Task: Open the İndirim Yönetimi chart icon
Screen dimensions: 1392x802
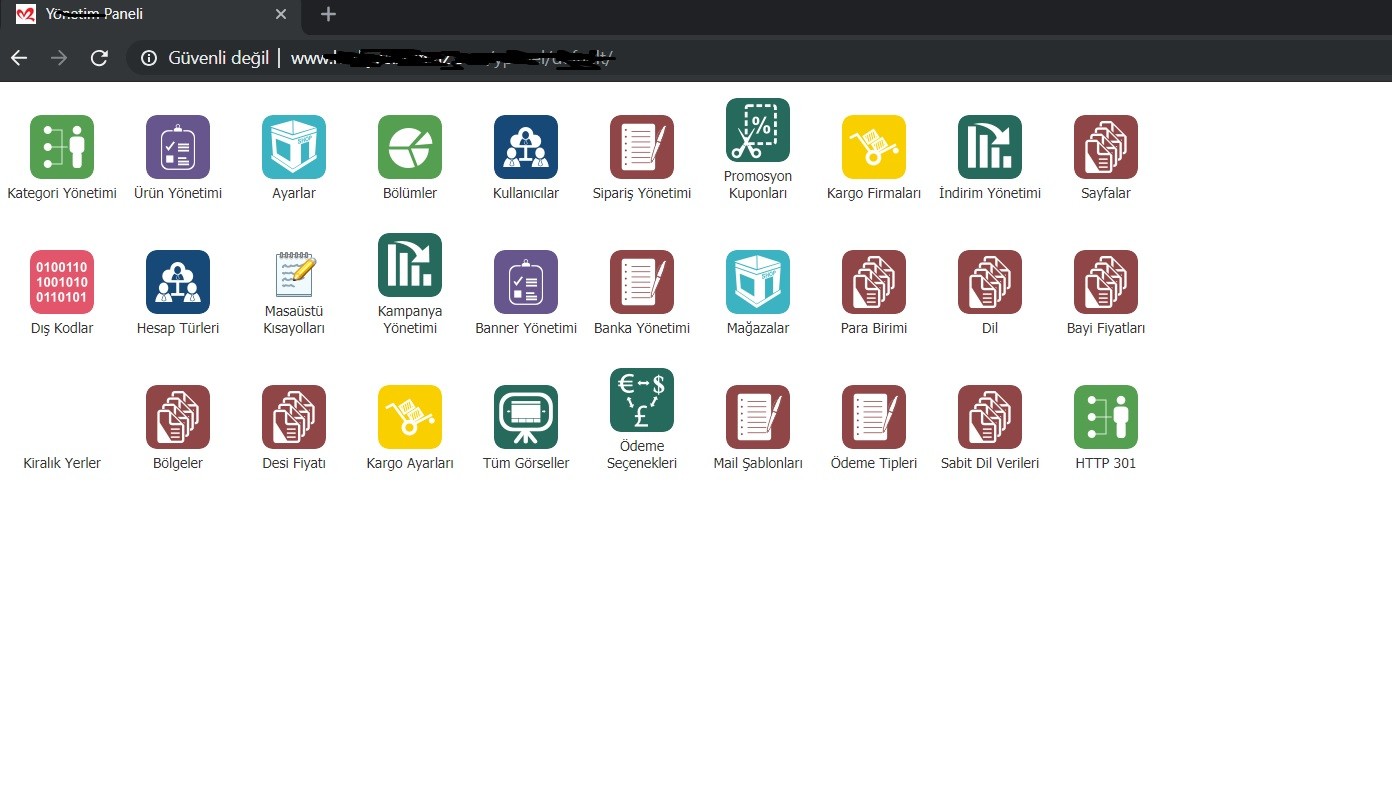Action: pyautogui.click(x=990, y=147)
